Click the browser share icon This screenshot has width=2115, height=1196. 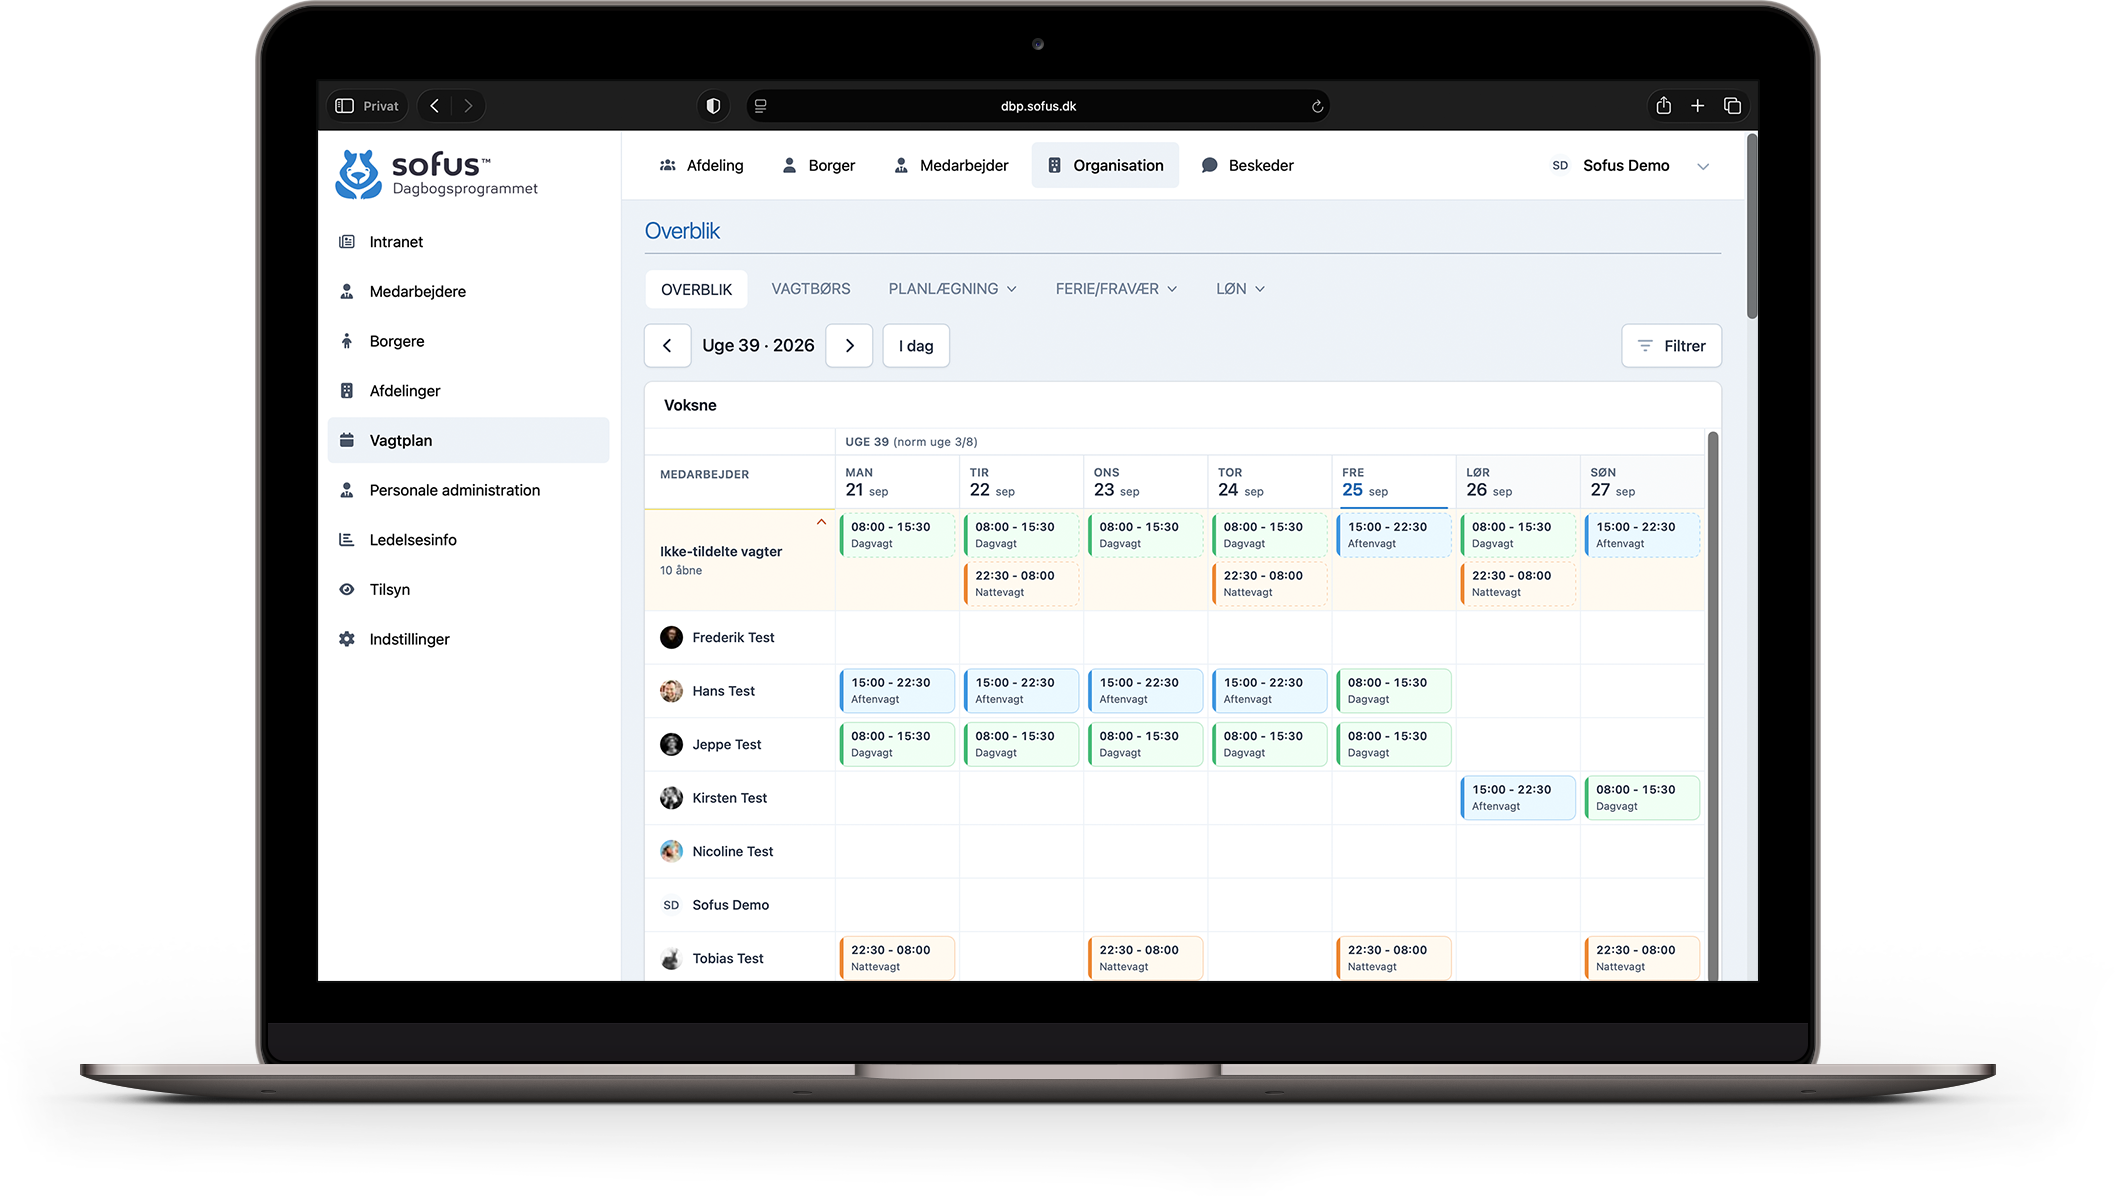point(1663,105)
